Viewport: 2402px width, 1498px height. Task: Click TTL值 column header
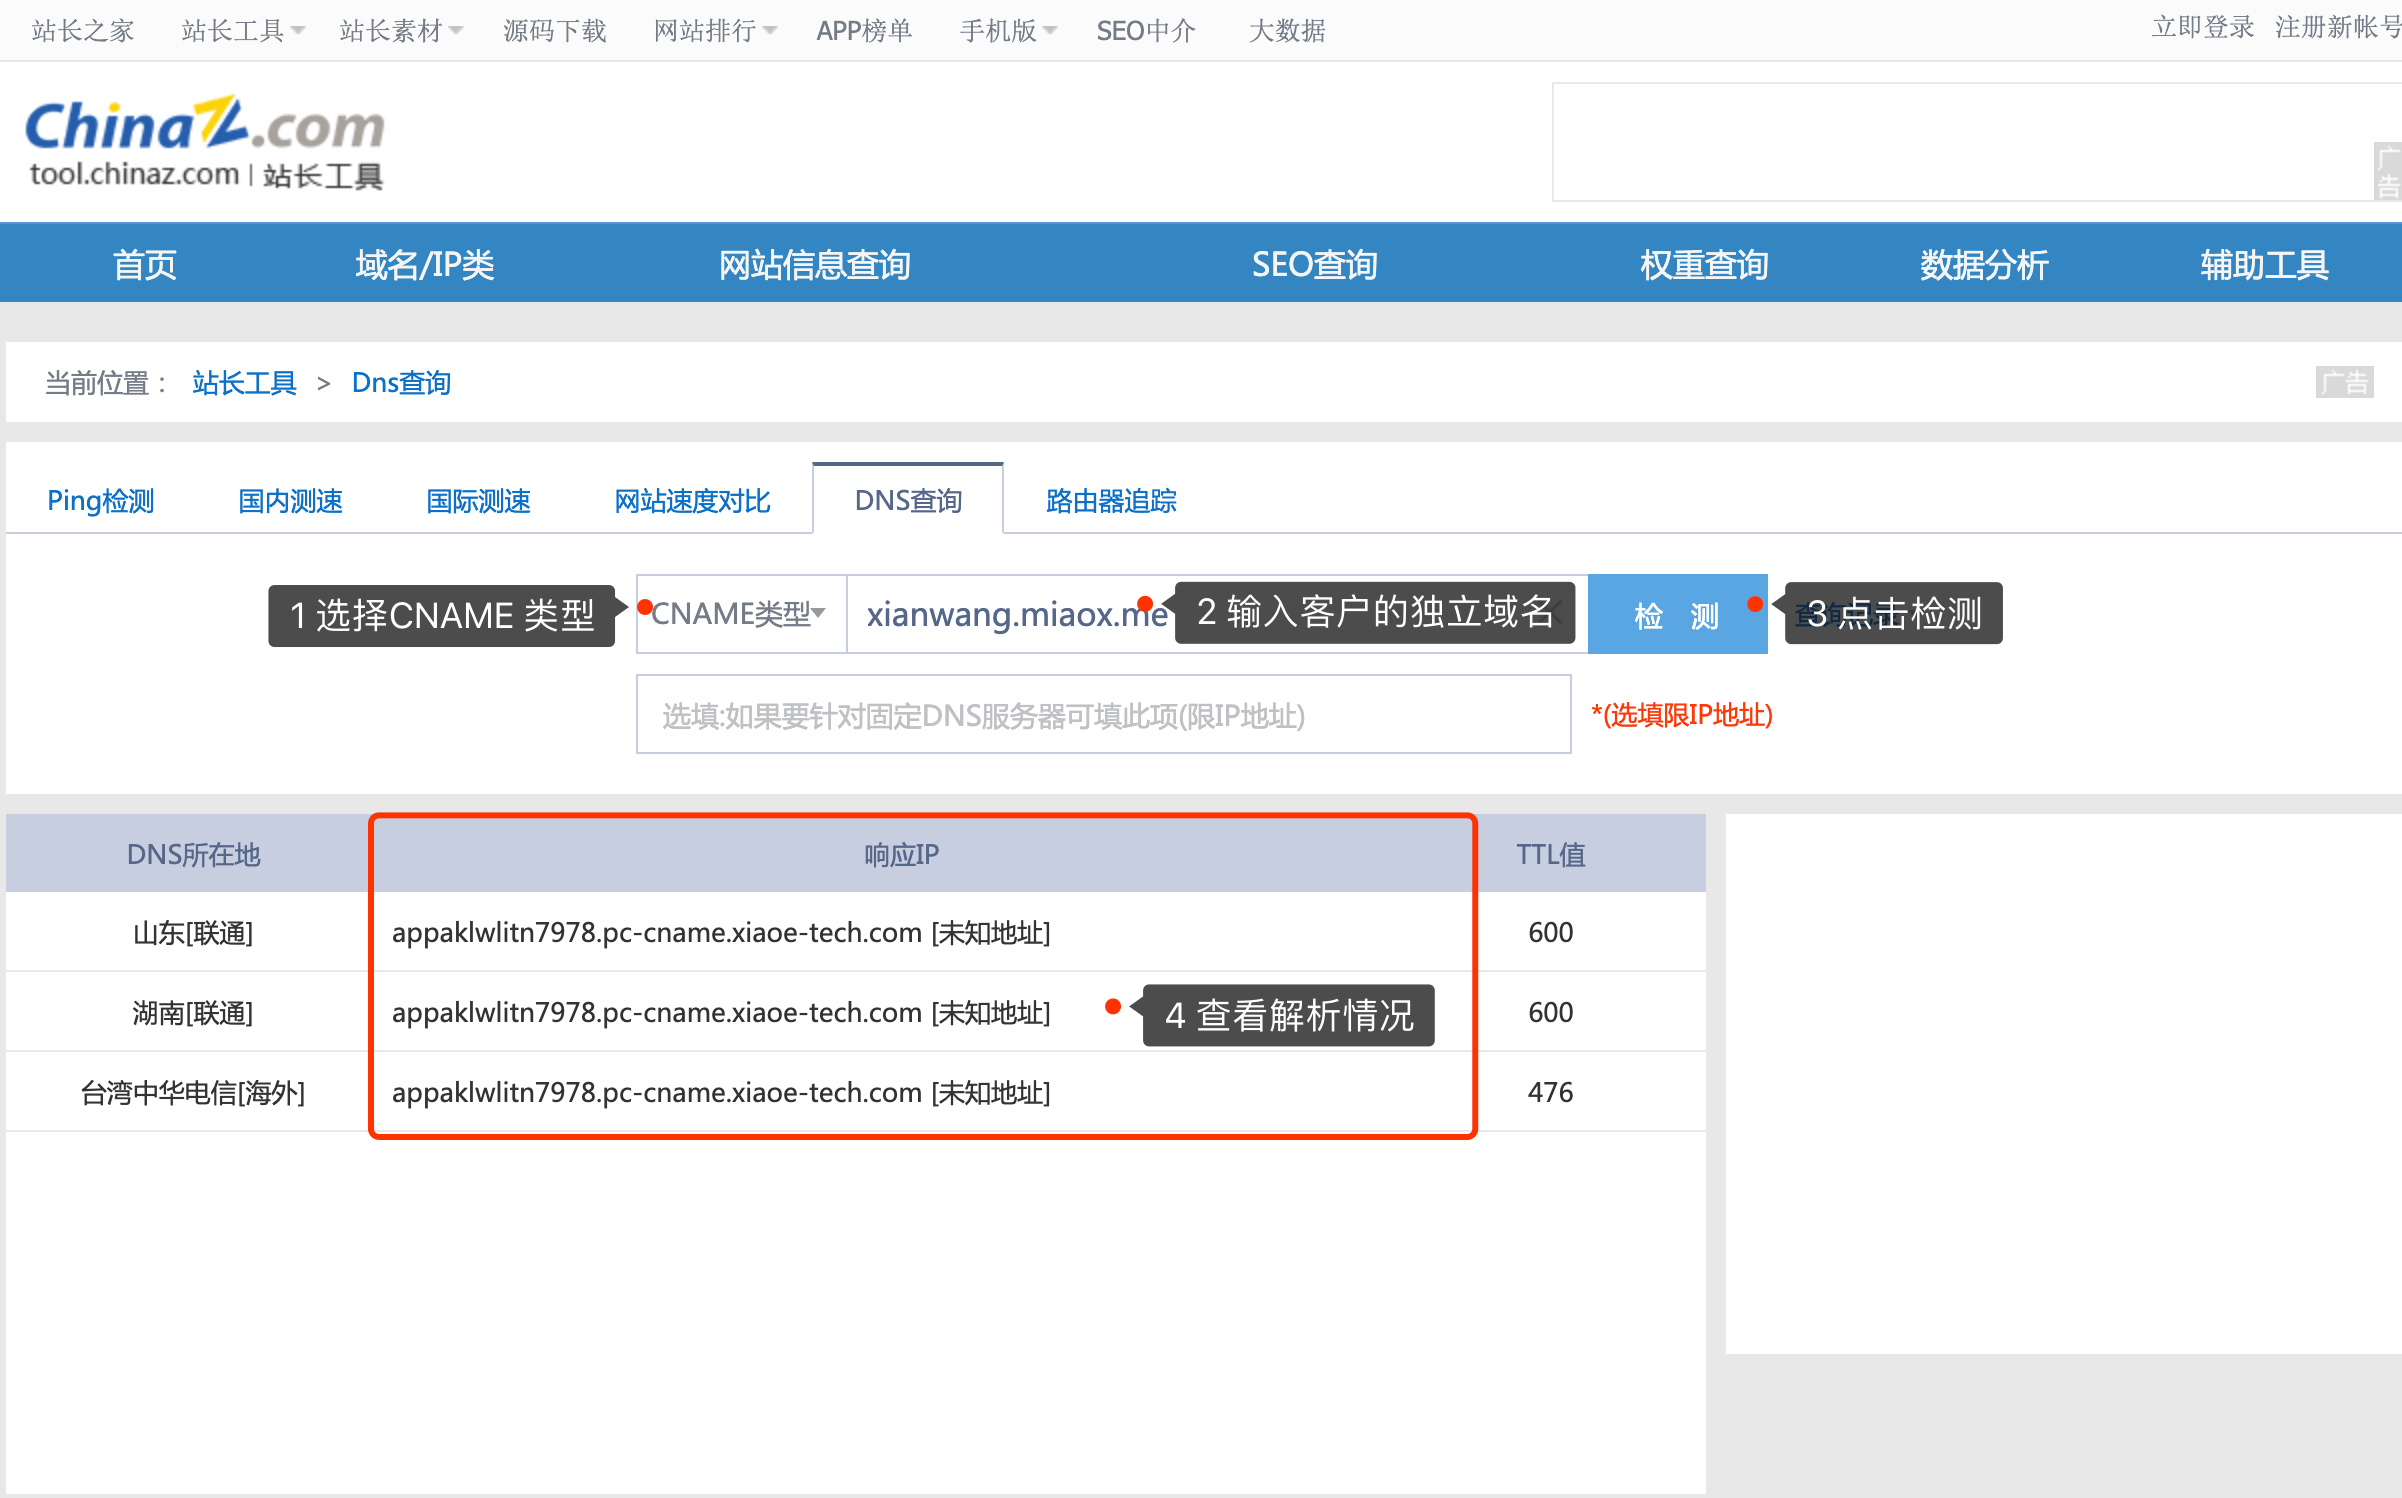coord(1551,854)
